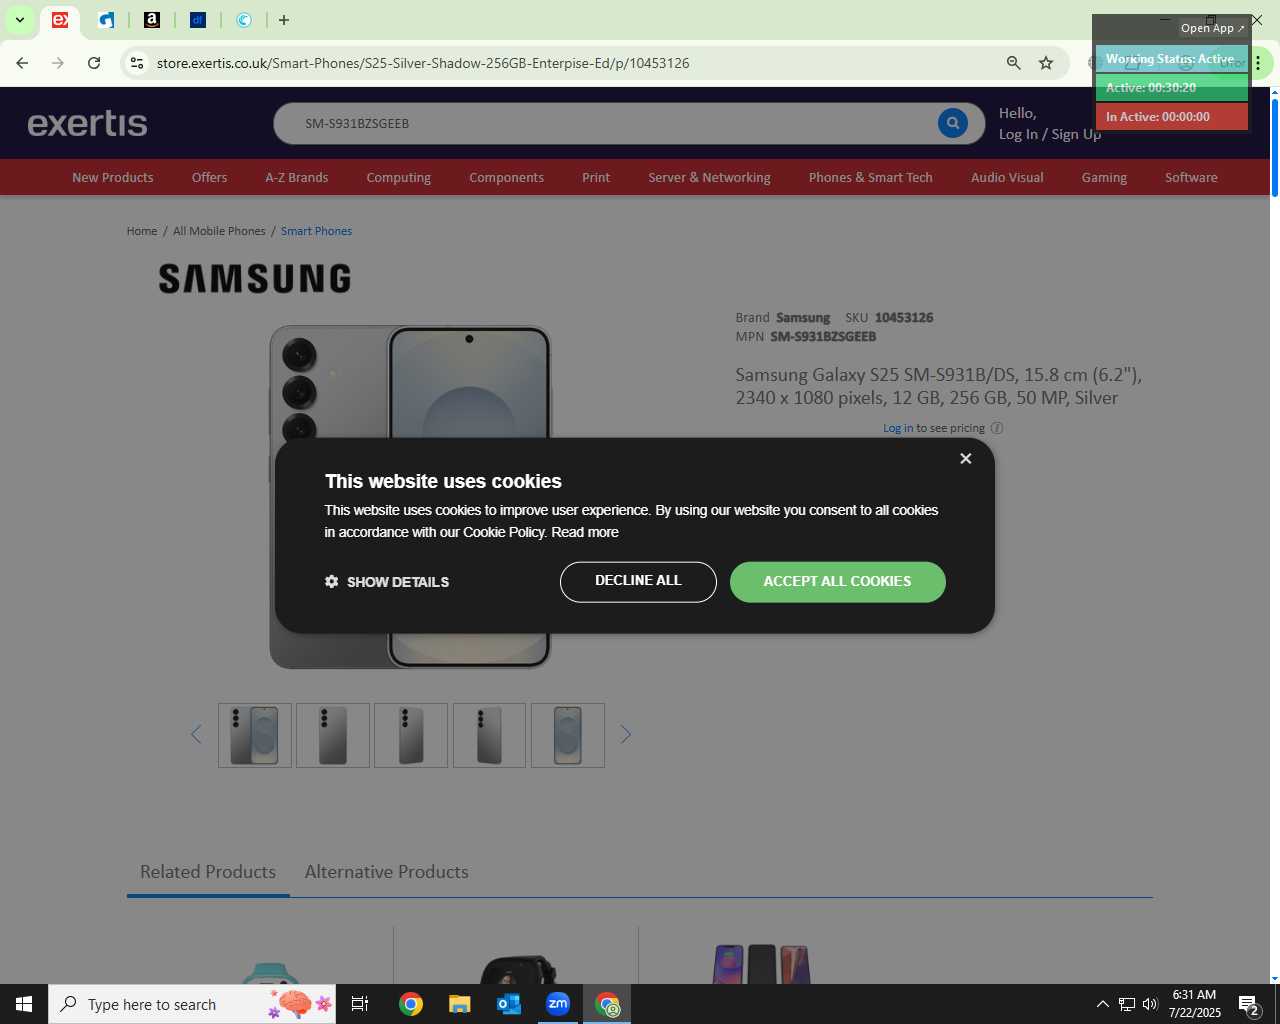Open Computing menu

pyautogui.click(x=398, y=177)
